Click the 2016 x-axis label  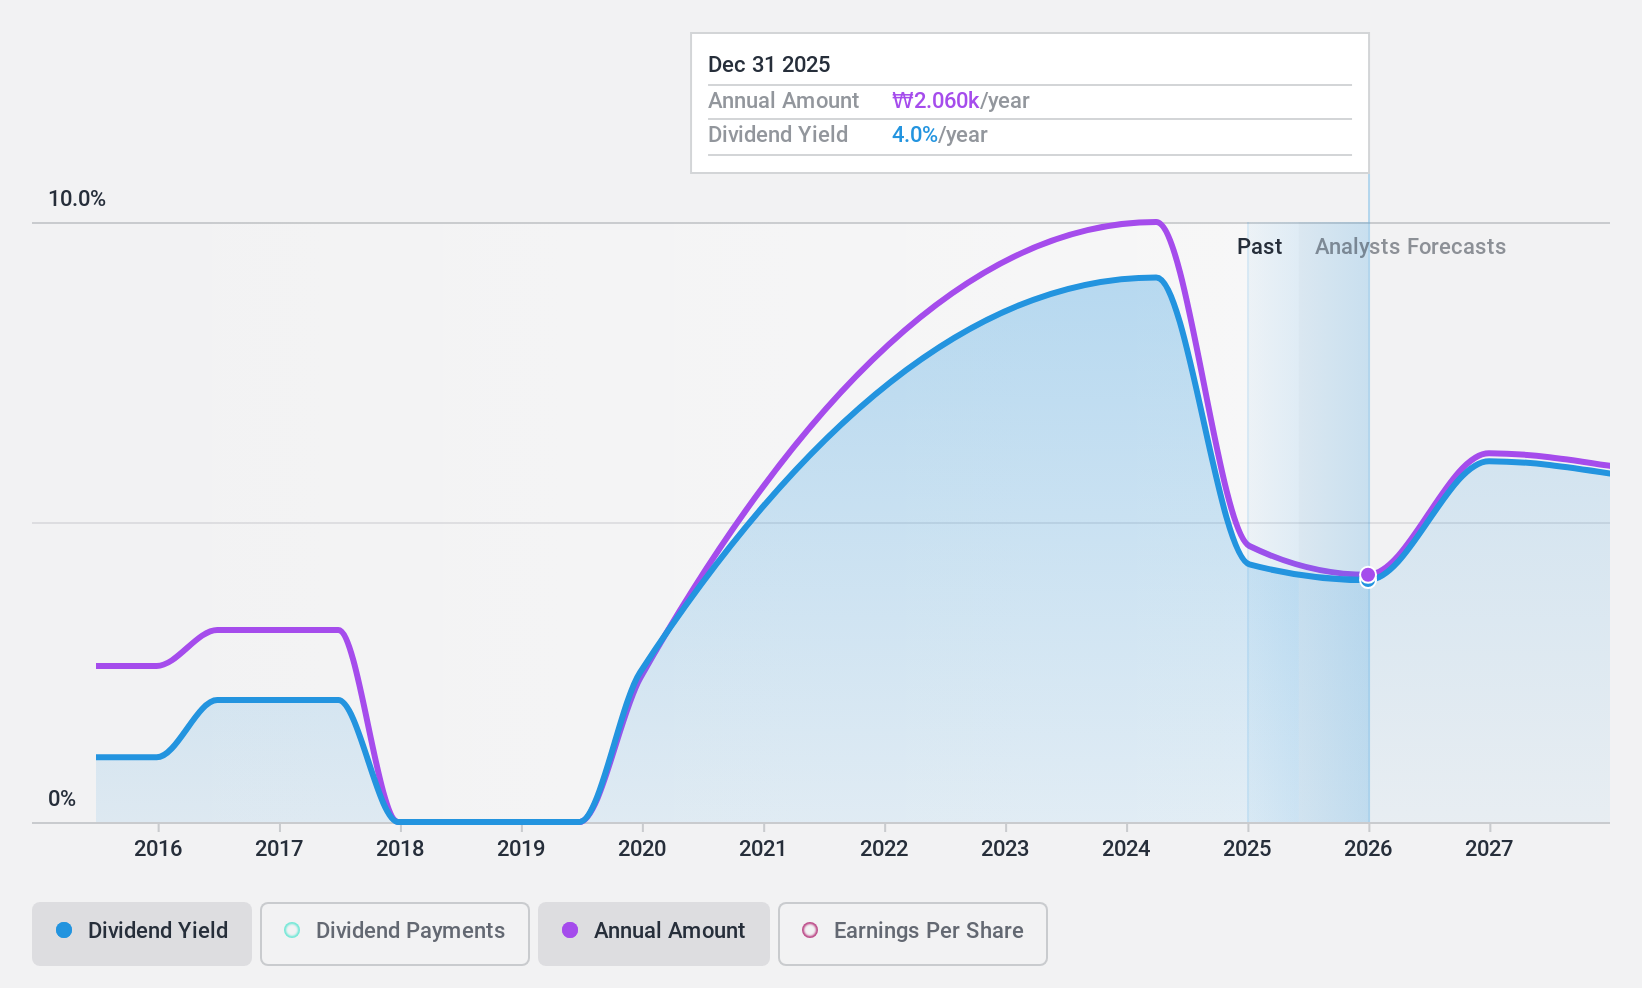tap(158, 849)
